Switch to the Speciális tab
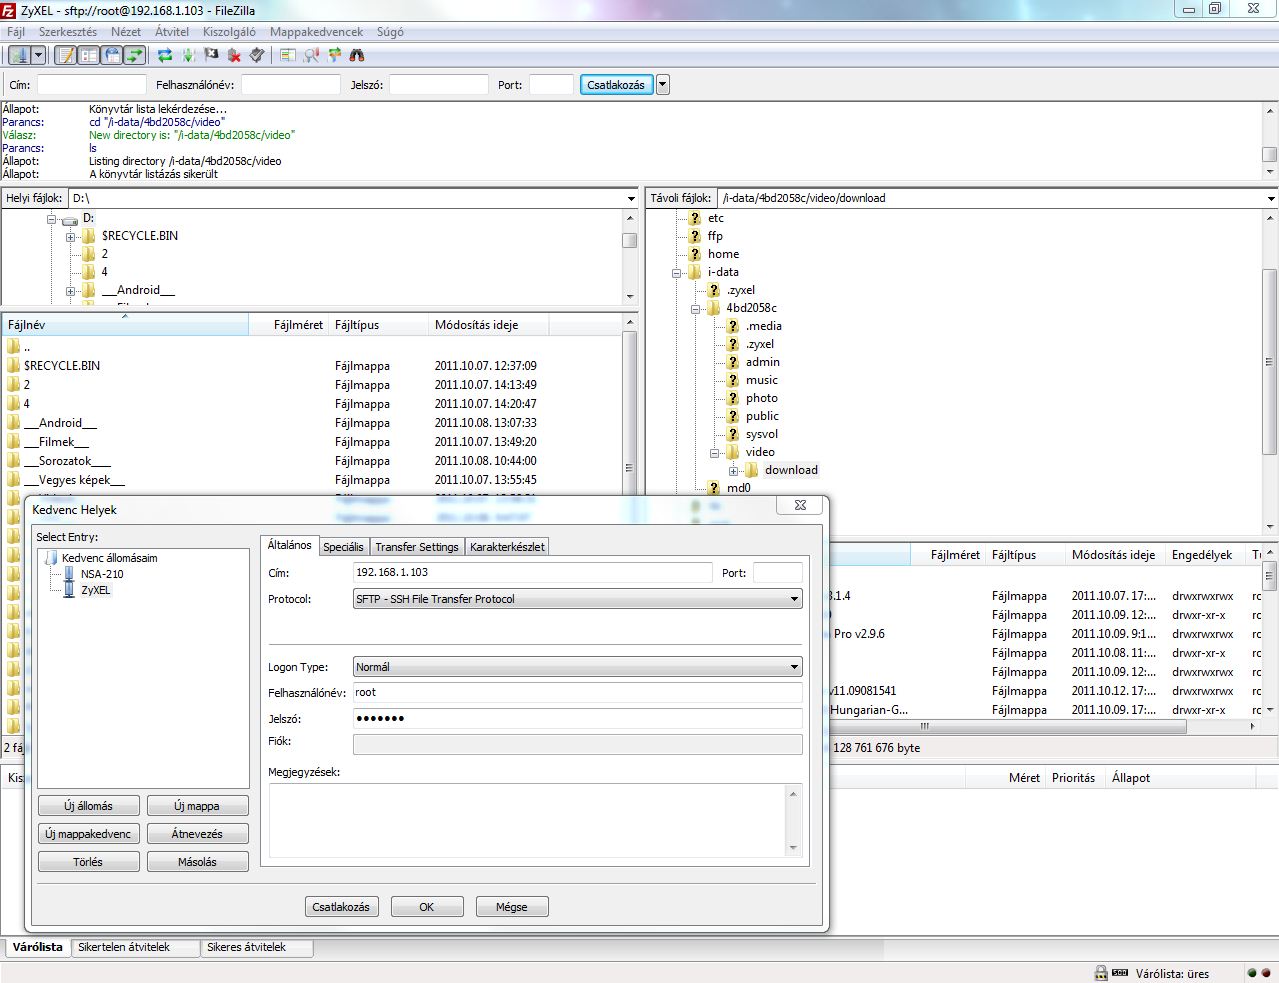The image size is (1279, 983). coord(343,547)
